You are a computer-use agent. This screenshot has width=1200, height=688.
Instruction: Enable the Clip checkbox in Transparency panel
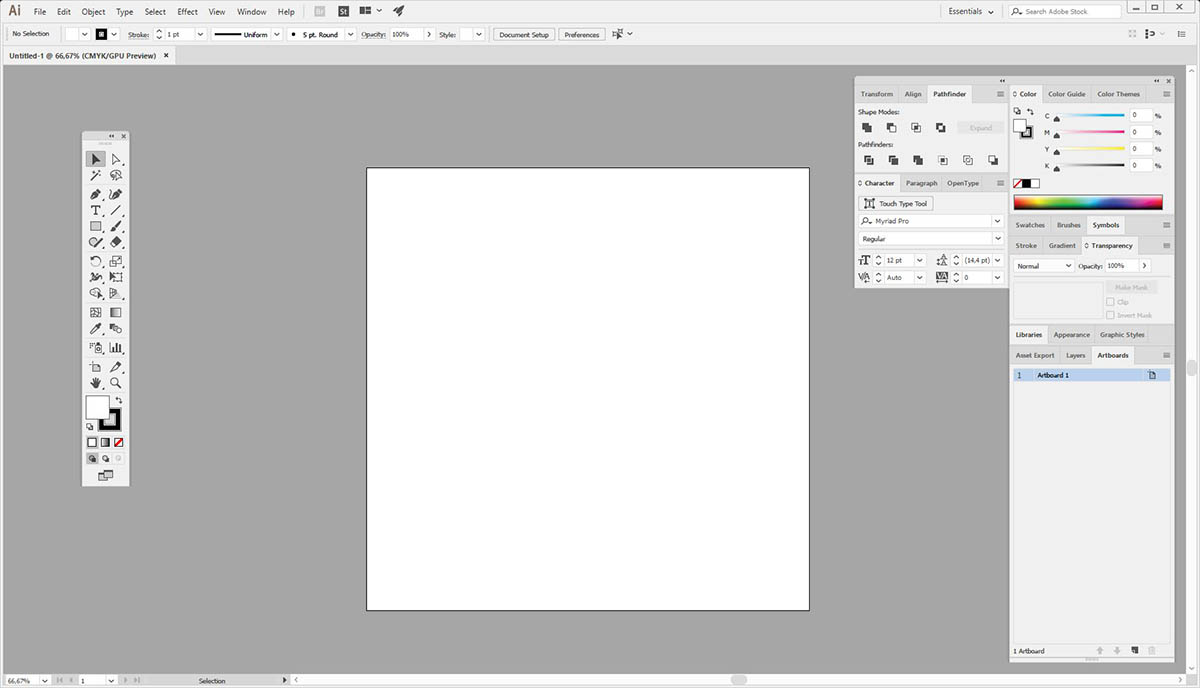point(1110,301)
